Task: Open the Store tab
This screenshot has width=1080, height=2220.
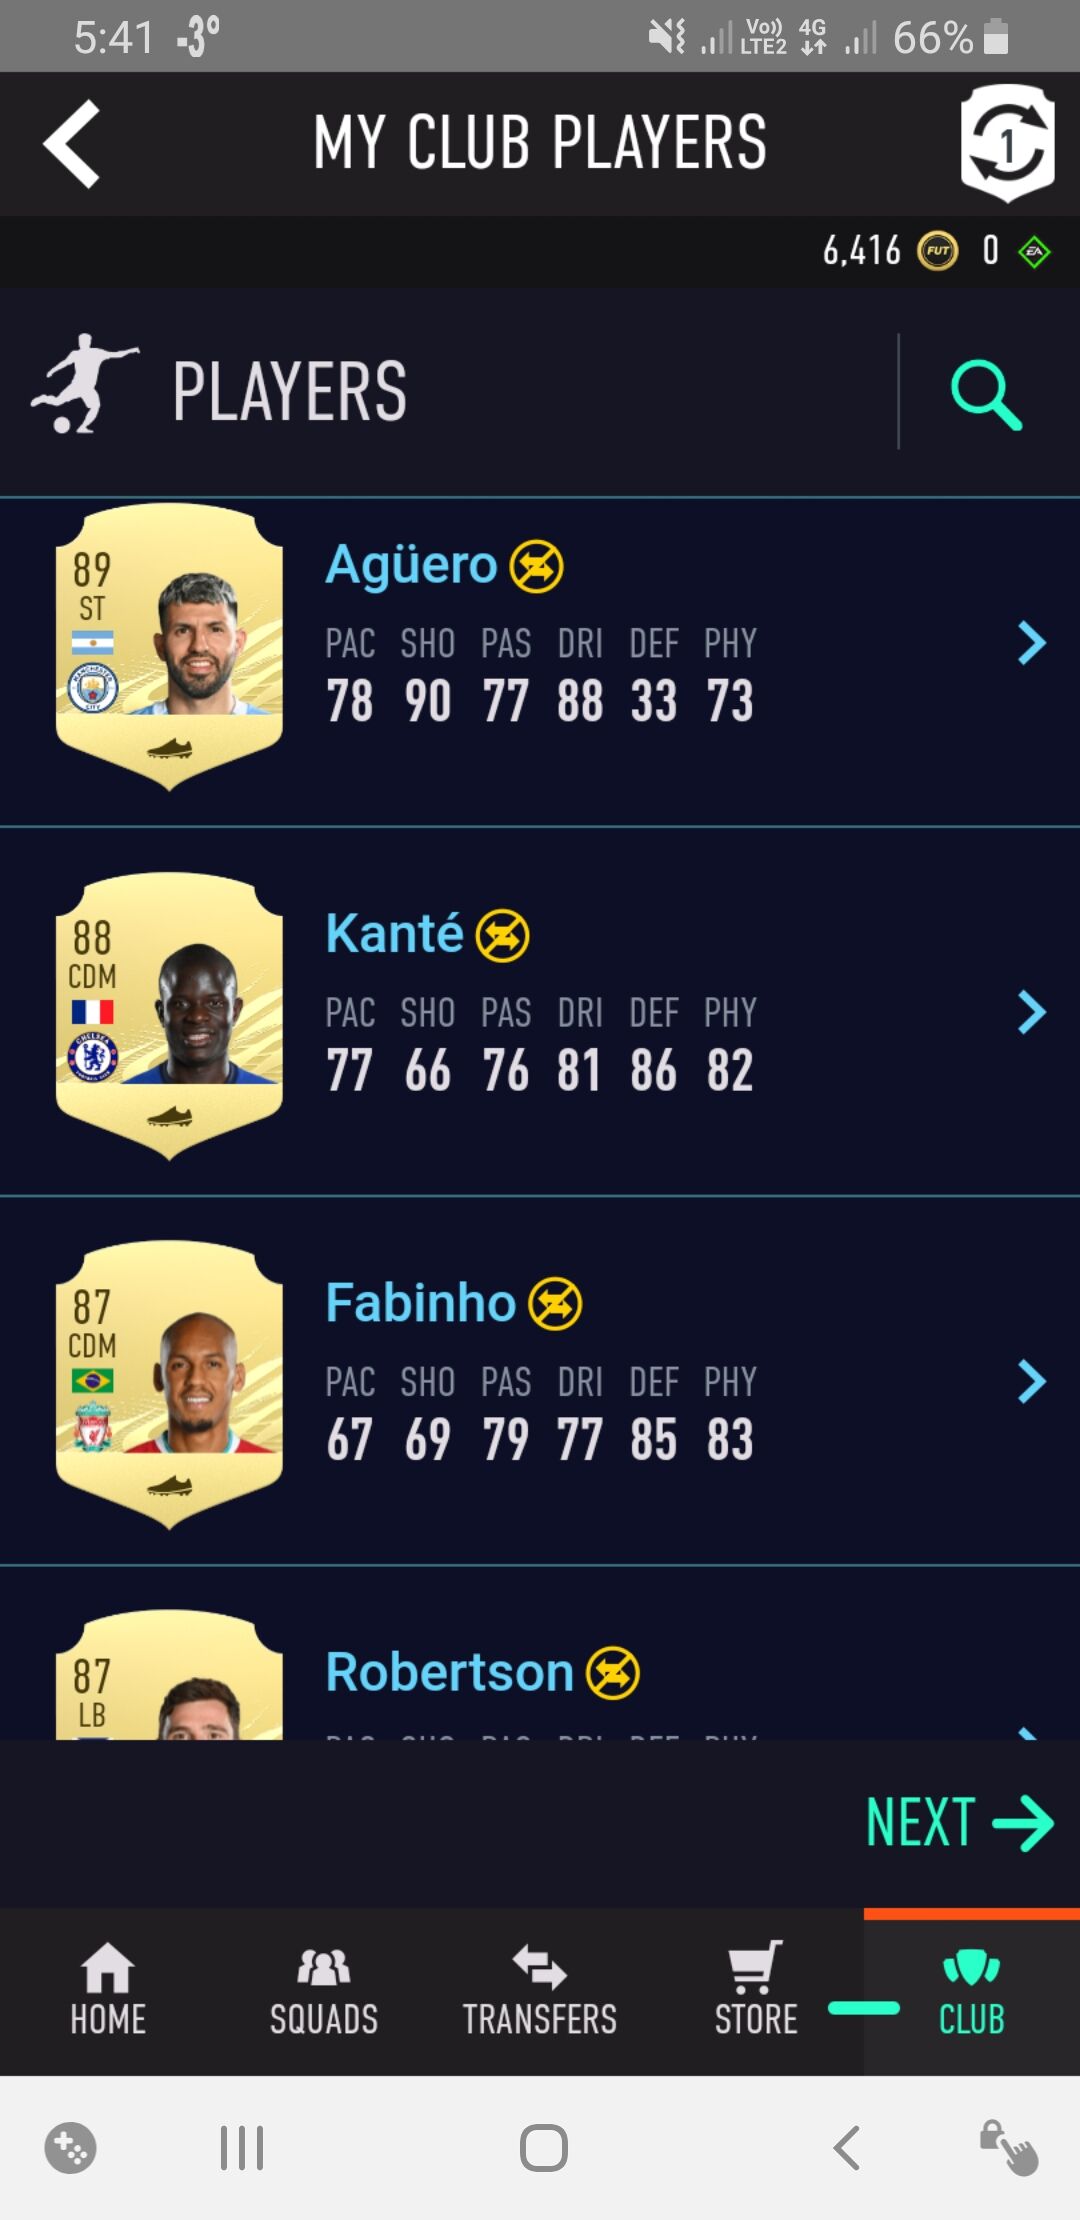Action: tap(756, 1990)
